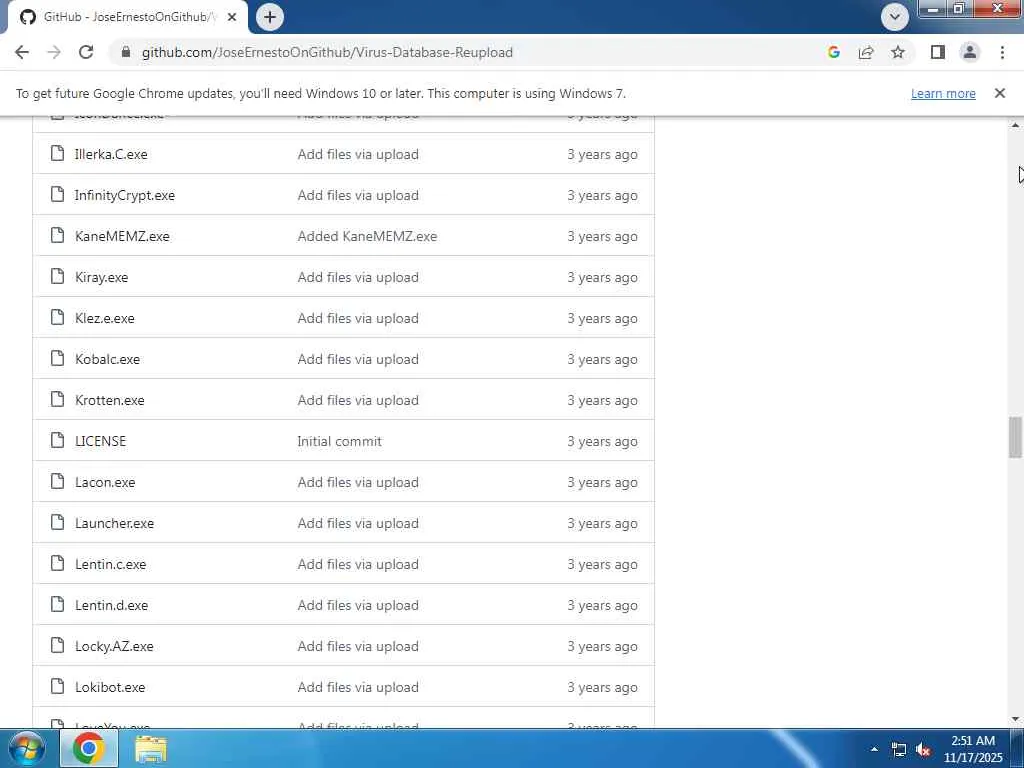Click the padlock site info icon
1024x768 pixels.
click(126, 52)
